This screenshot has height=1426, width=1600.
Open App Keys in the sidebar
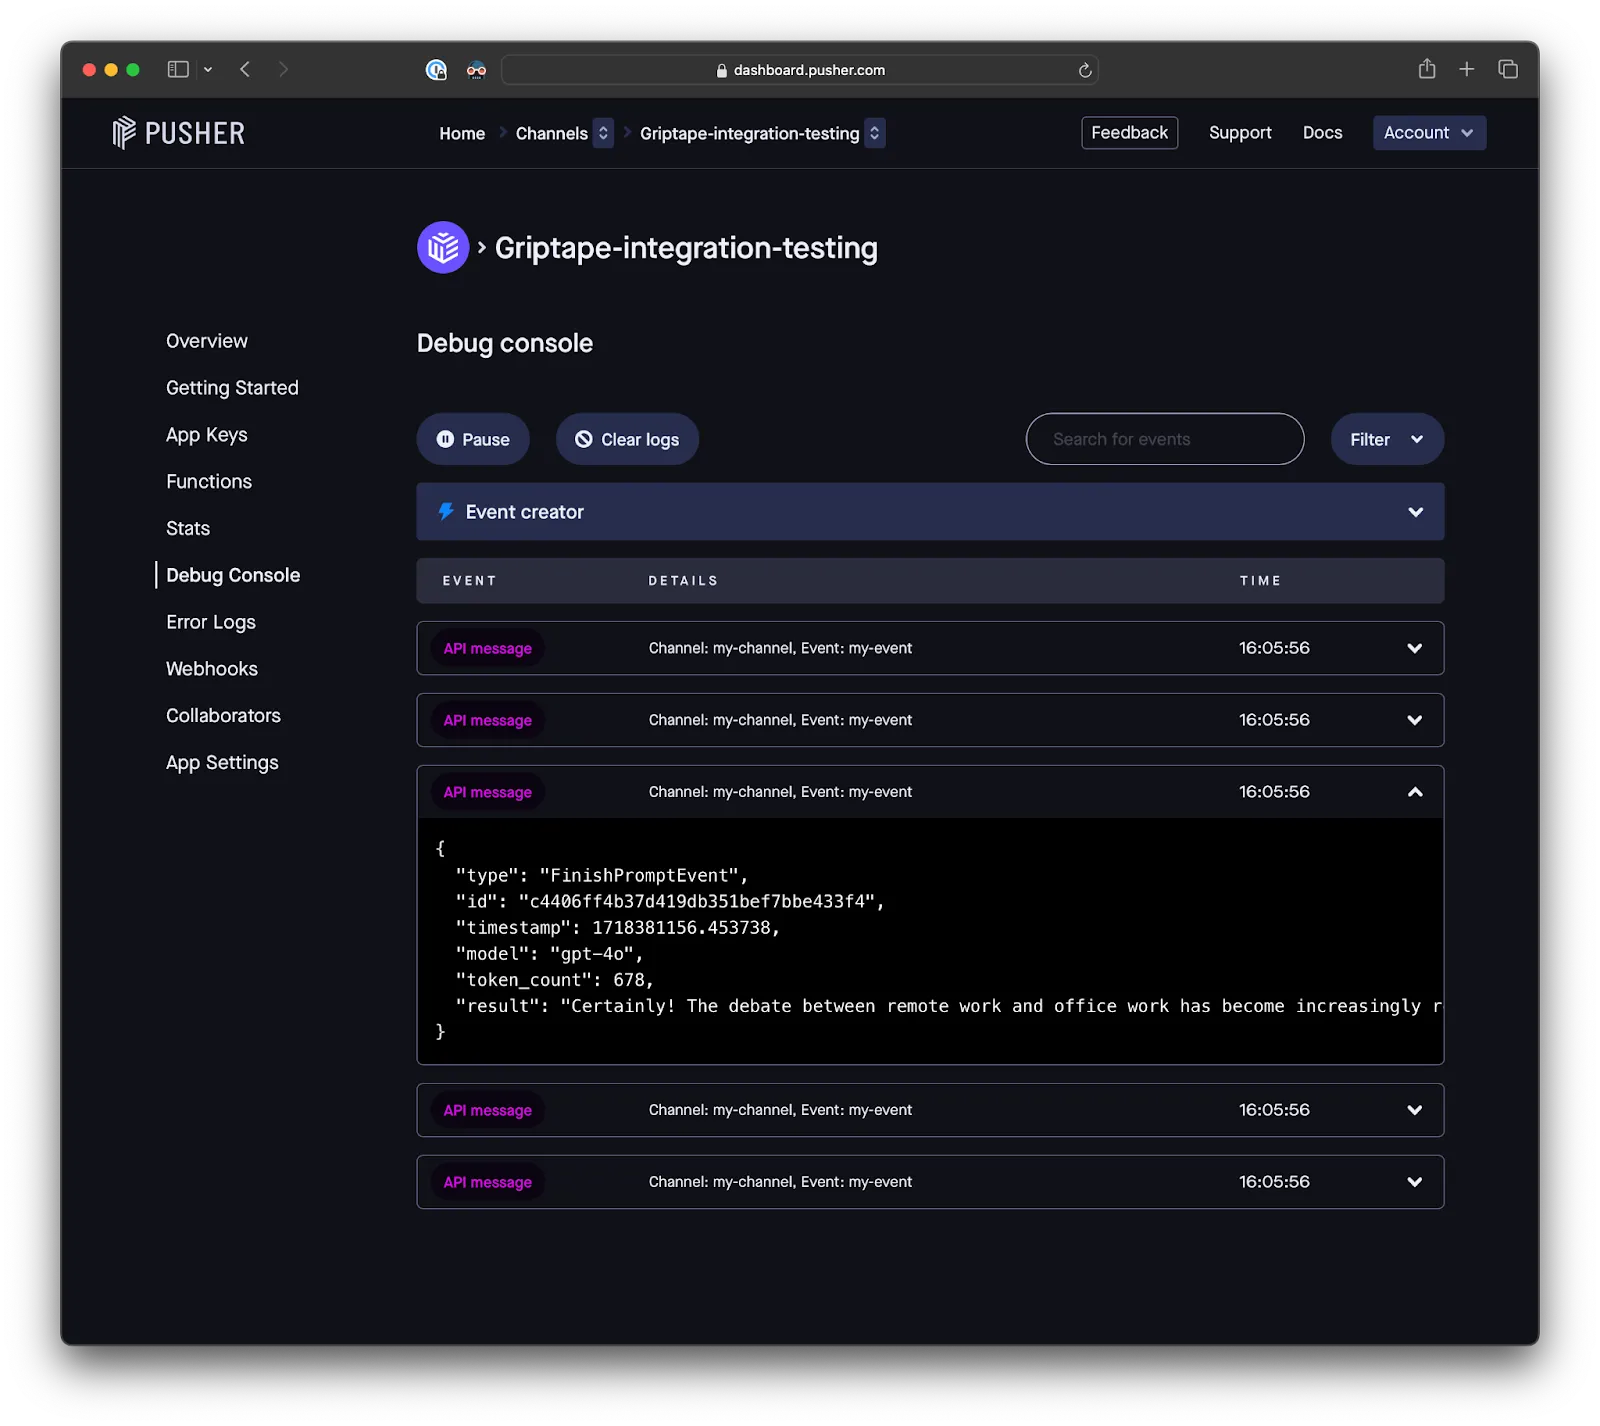[206, 435]
